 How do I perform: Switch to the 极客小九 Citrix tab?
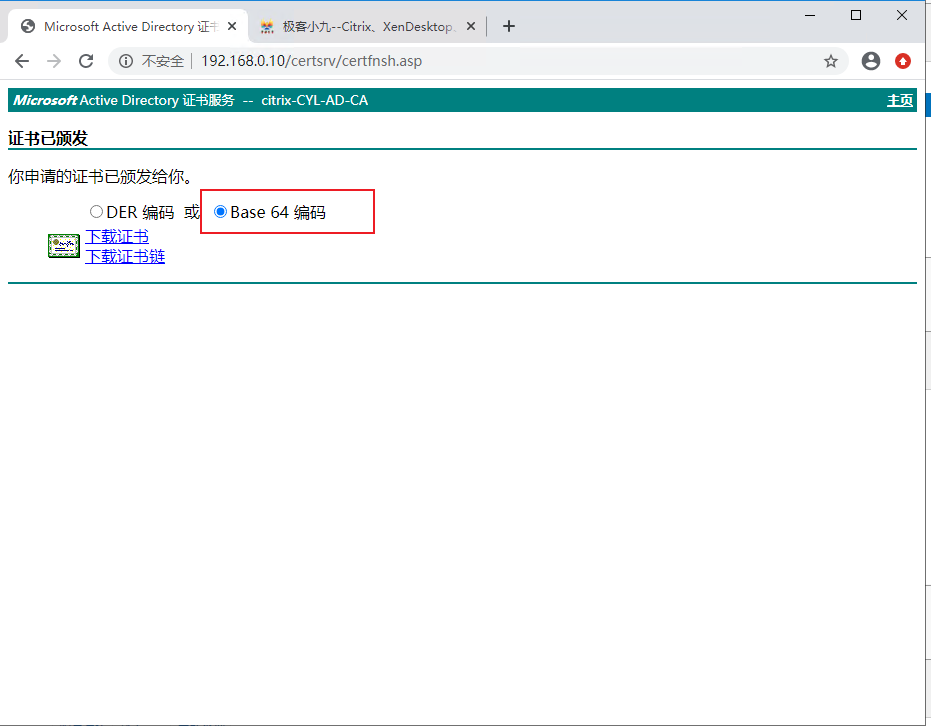point(365,27)
